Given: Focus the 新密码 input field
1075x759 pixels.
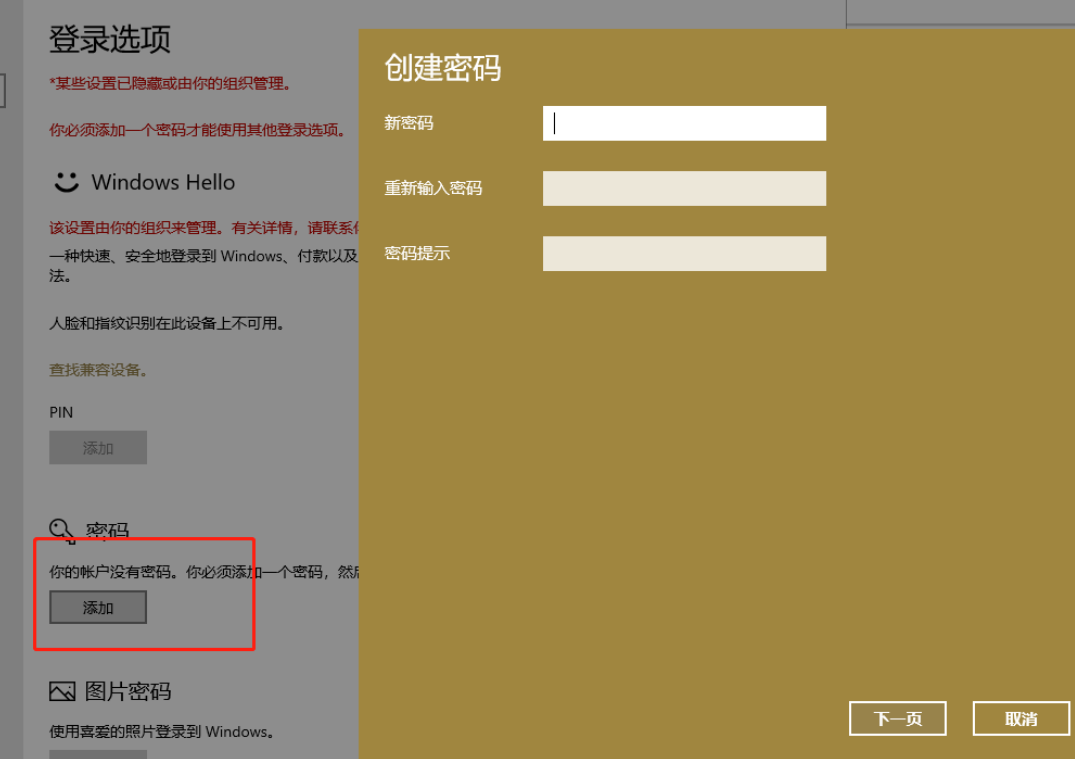Looking at the screenshot, I should click(x=684, y=123).
